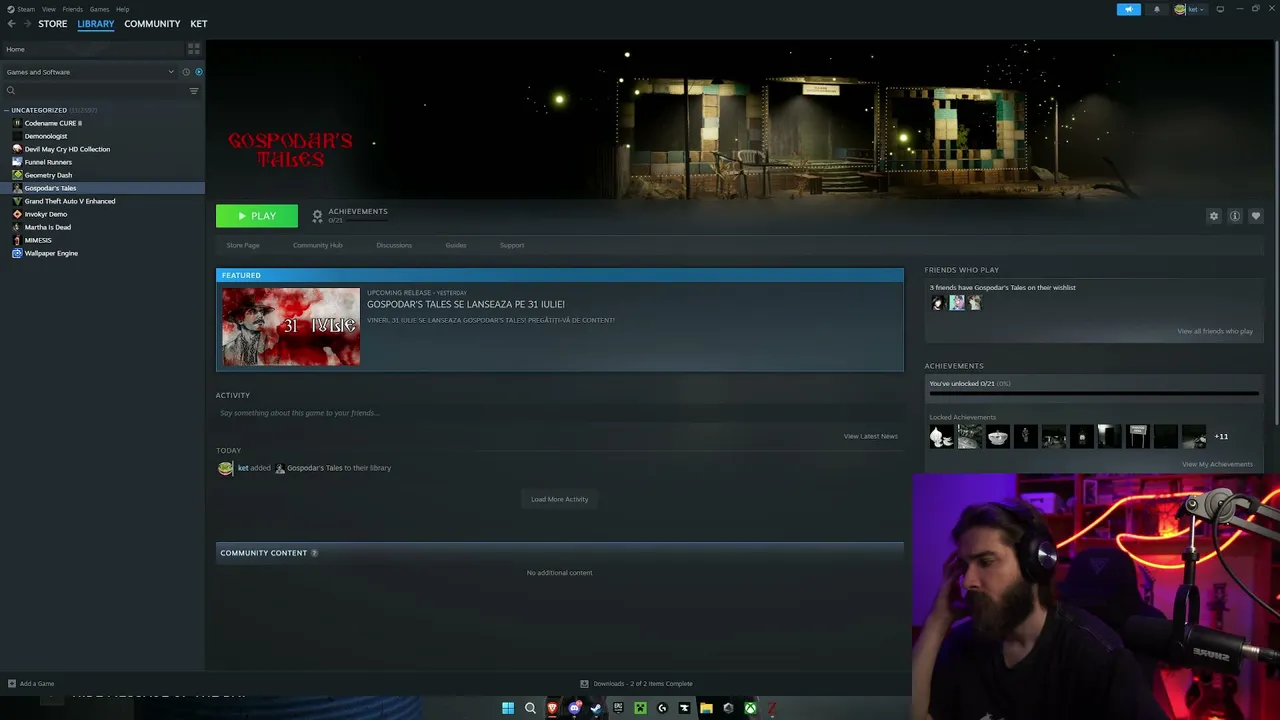Open Epic Games Launcher from taskbar

[618, 708]
